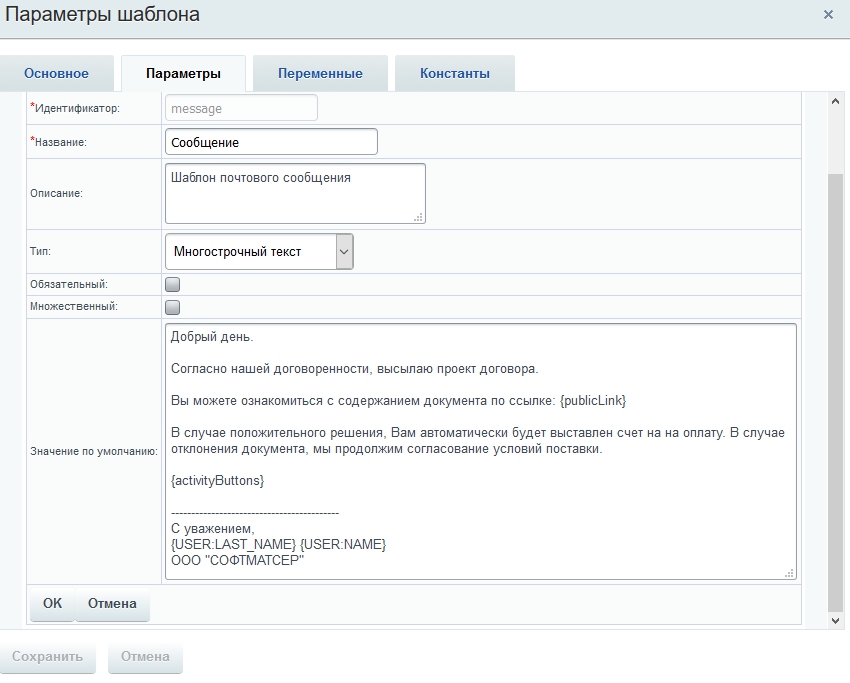Viewport: 850px width, 683px height.
Task: Focus the Название input field
Action: pos(271,142)
